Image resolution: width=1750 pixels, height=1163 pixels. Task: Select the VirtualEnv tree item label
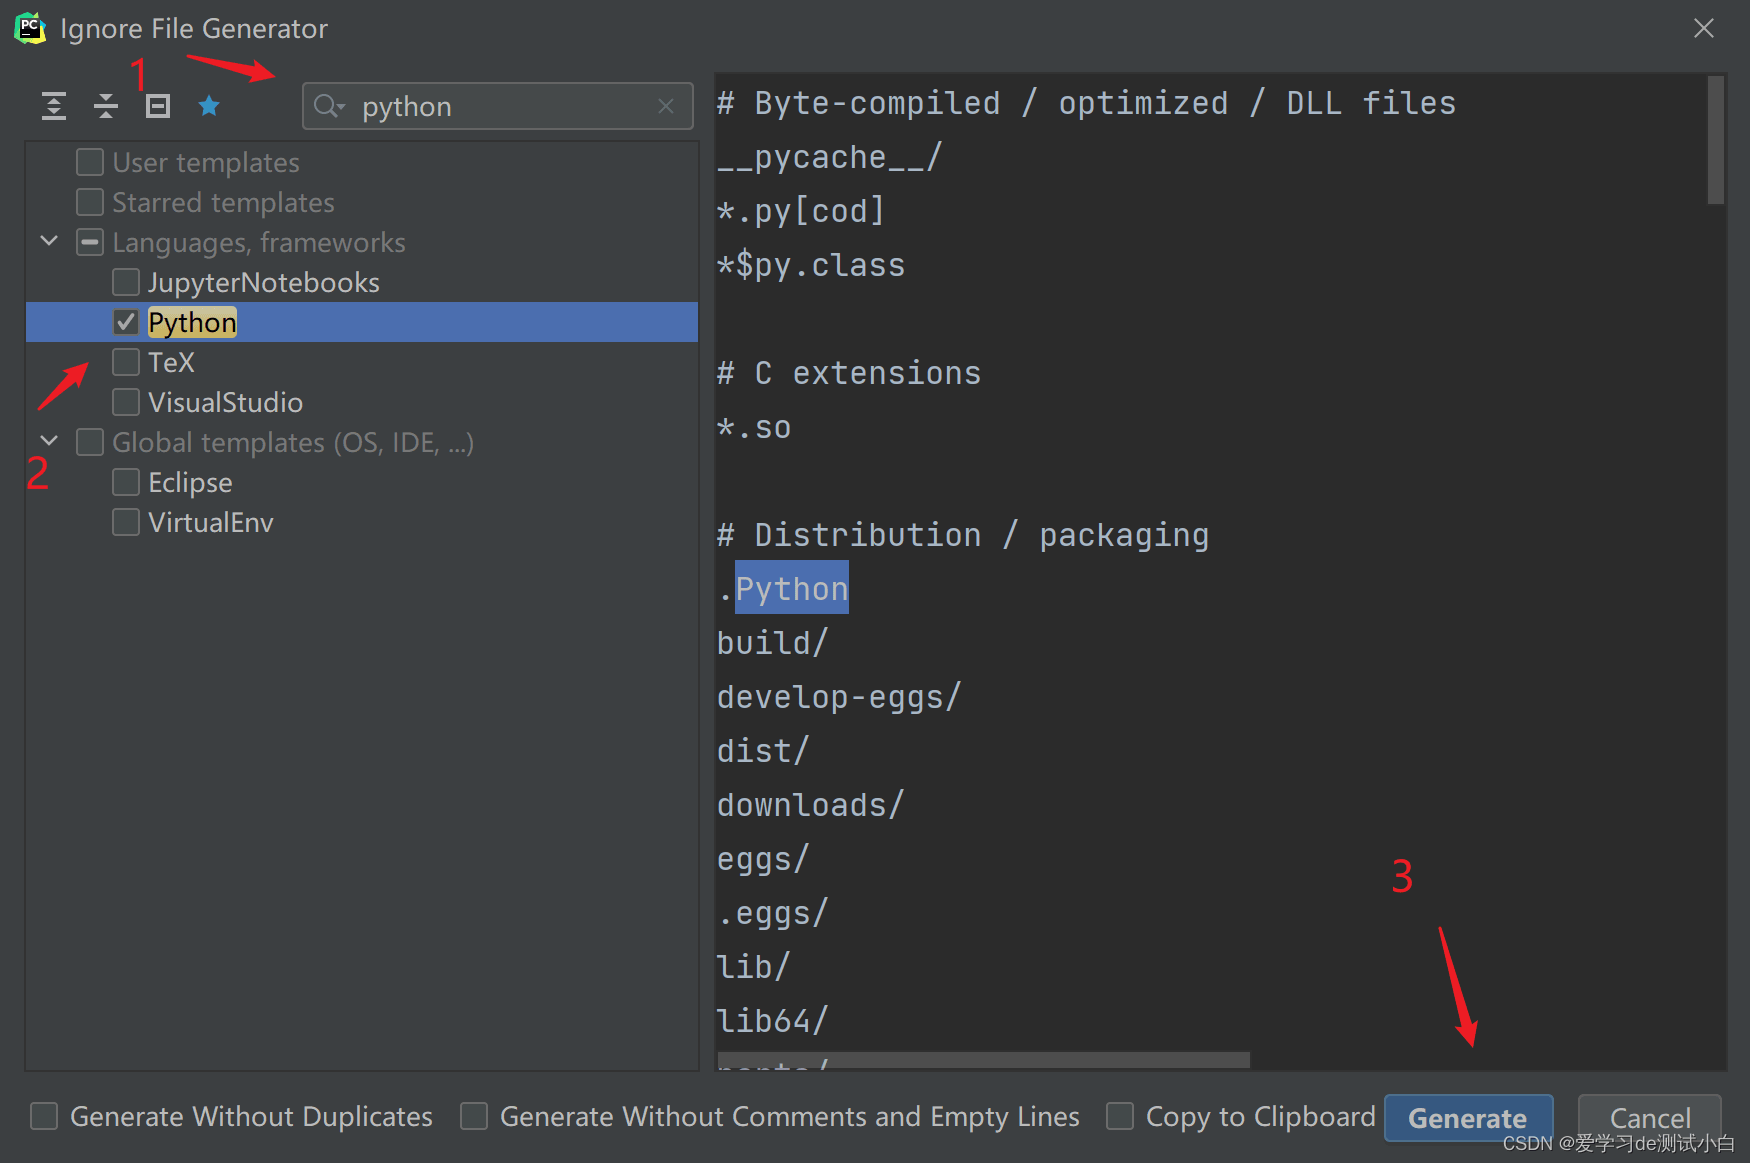coord(210,523)
